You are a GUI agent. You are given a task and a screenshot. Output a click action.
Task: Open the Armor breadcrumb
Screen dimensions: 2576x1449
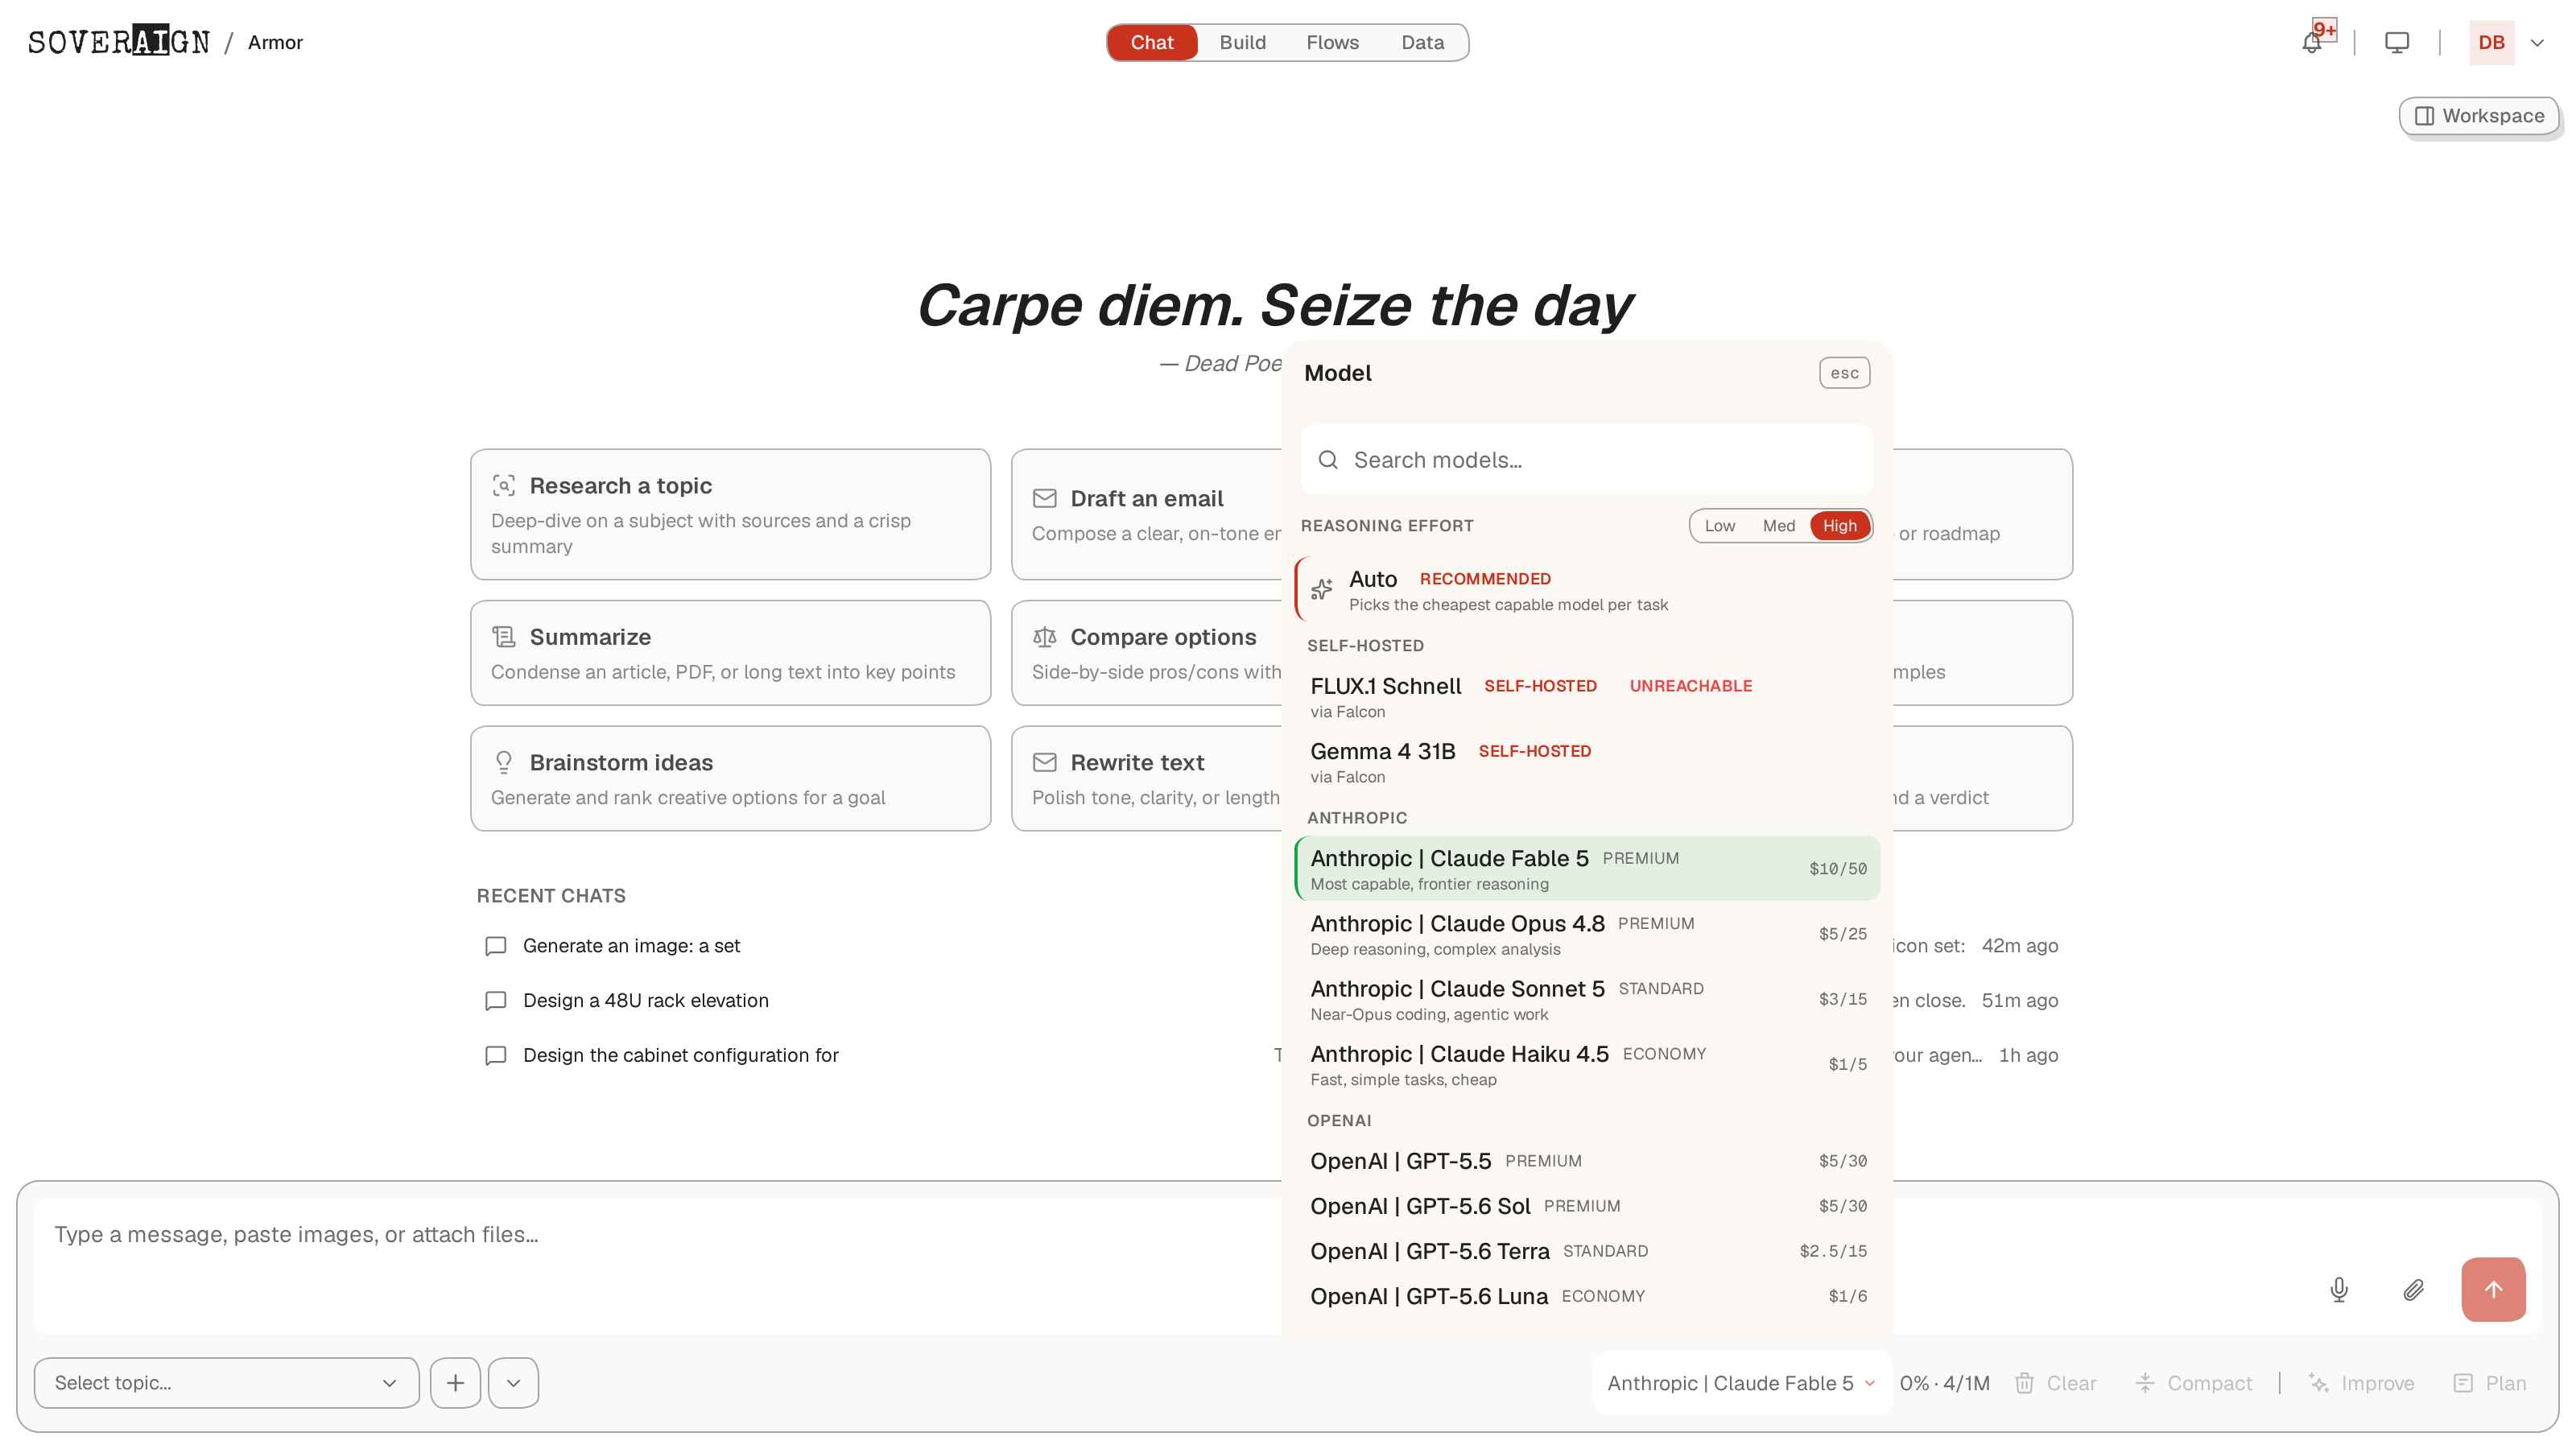tap(275, 43)
